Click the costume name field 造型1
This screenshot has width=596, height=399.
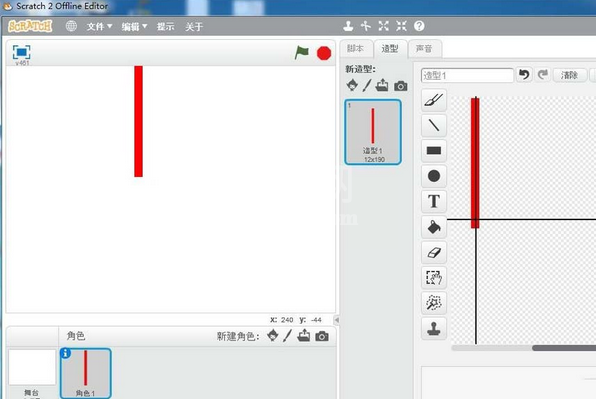tap(467, 75)
